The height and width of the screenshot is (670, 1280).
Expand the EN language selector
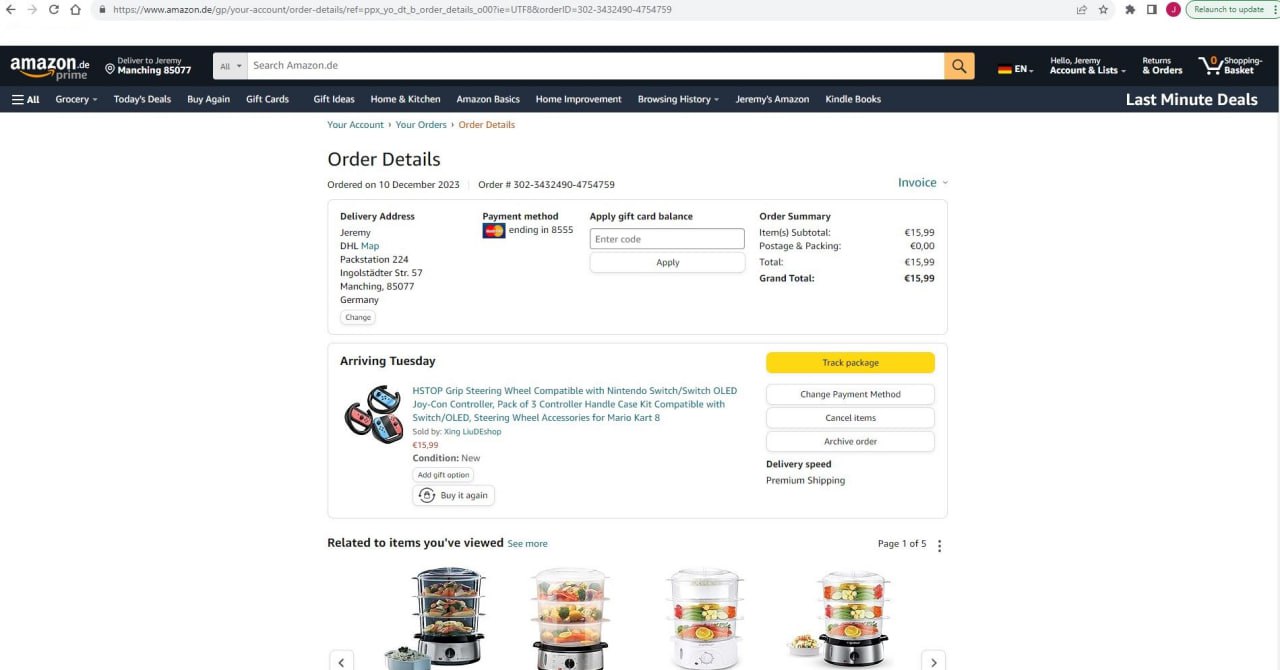tap(1016, 69)
